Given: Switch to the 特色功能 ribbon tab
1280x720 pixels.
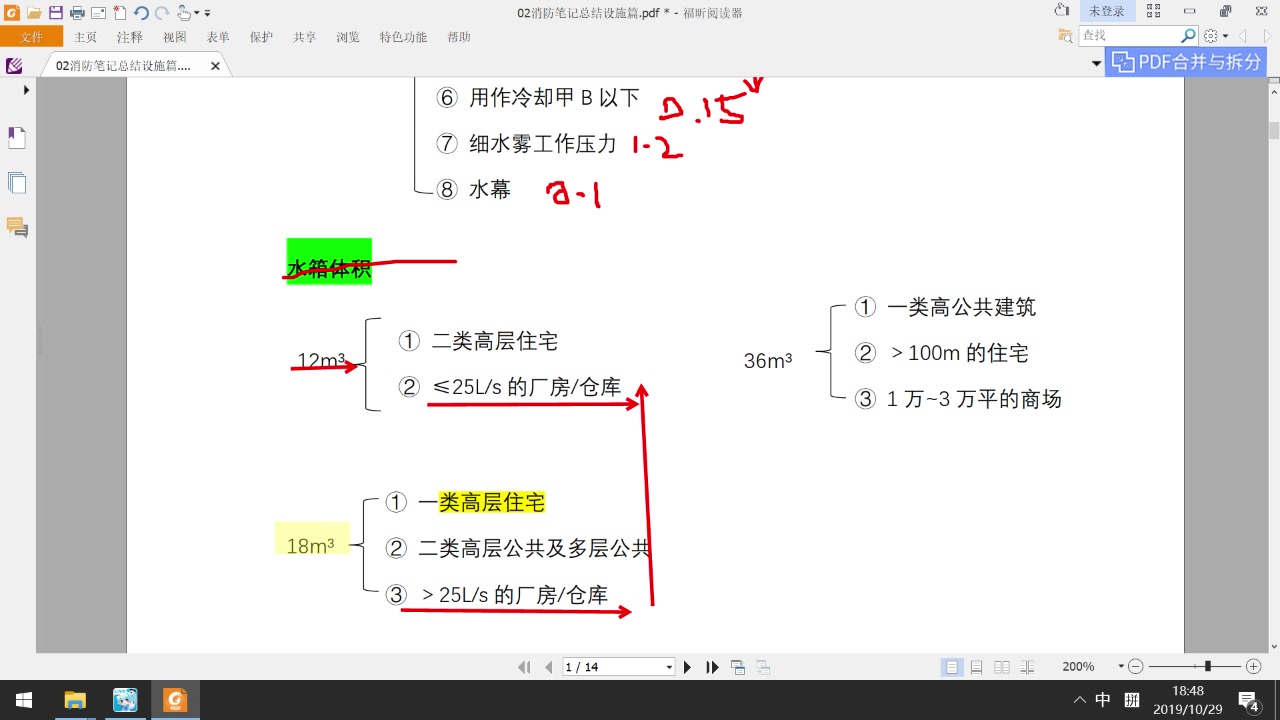Looking at the screenshot, I should click(403, 37).
